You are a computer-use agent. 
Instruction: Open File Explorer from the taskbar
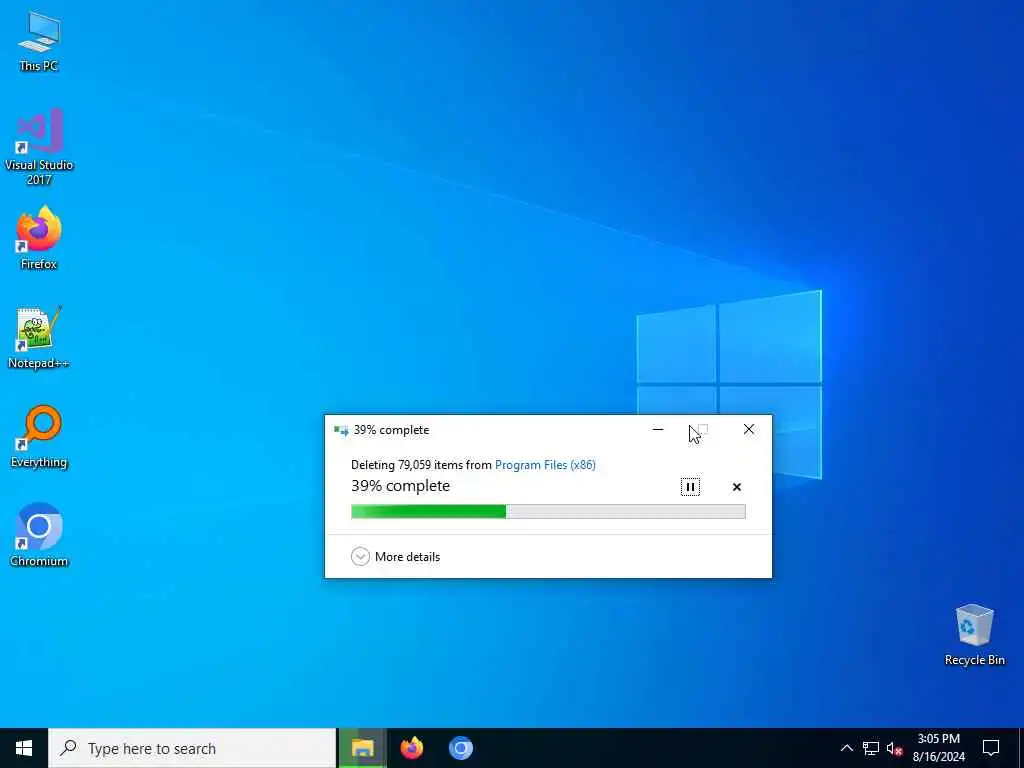tap(362, 748)
